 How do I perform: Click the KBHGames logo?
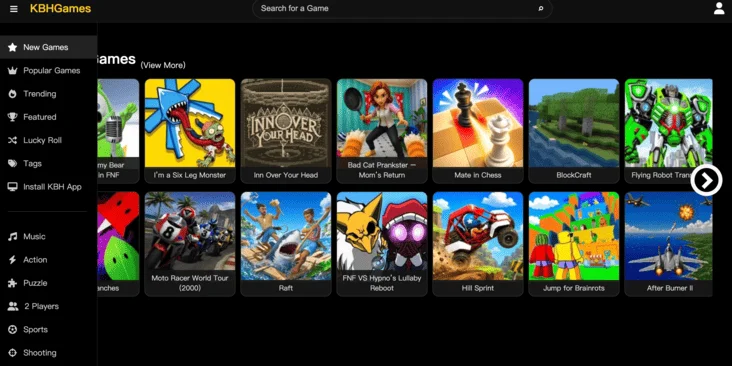click(x=61, y=8)
